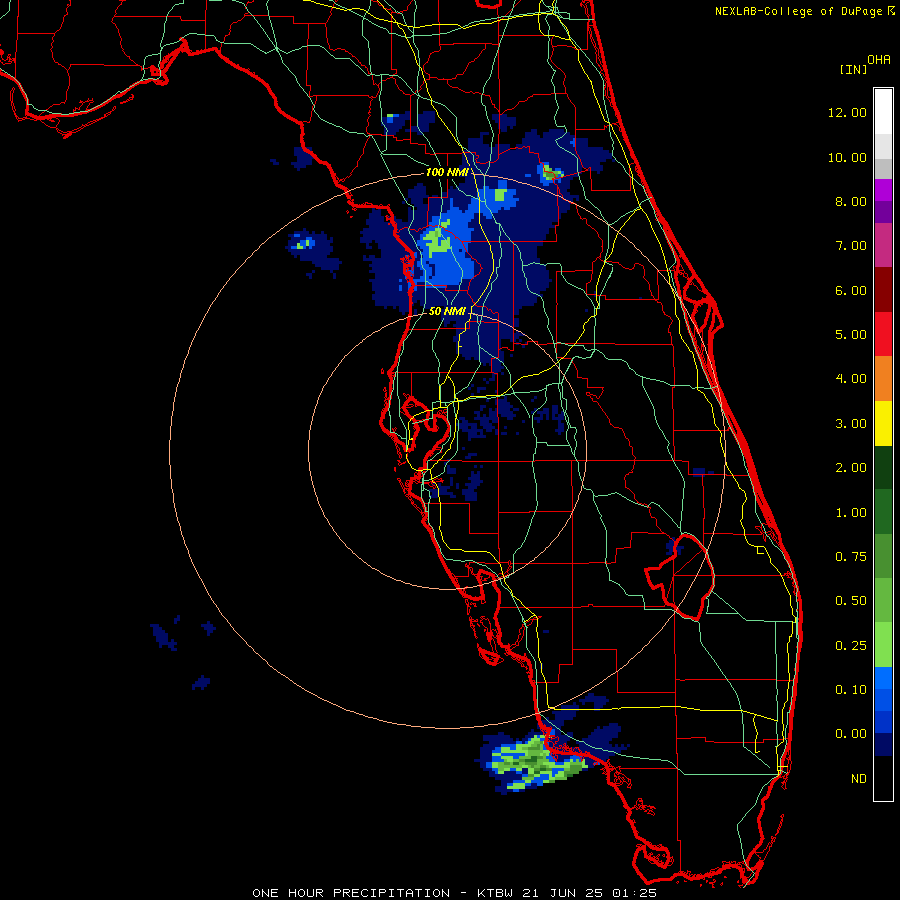Click the 7.00 legend value
Viewport: 900px width, 900px height.
coord(851,246)
